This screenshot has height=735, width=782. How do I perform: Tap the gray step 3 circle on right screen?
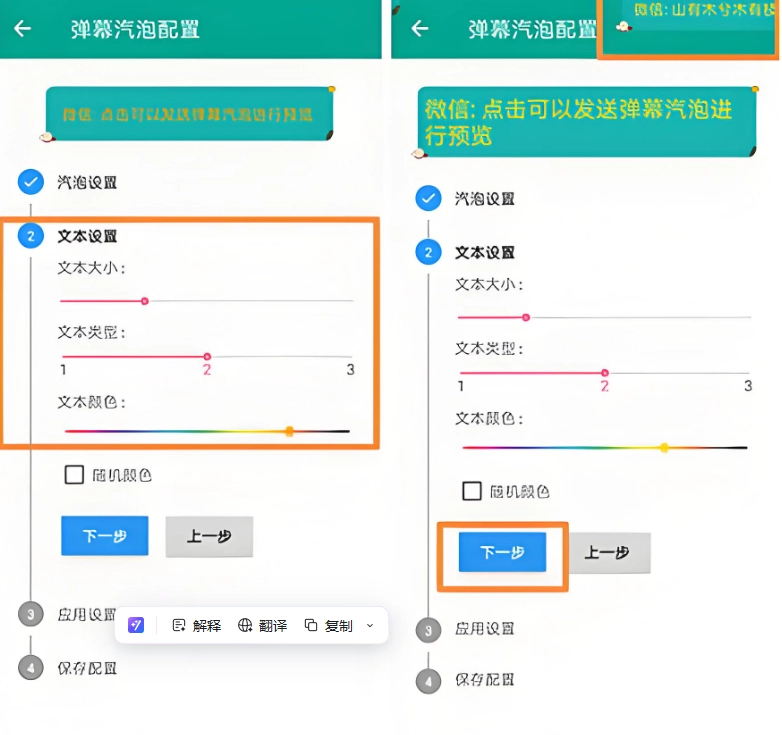pyautogui.click(x=429, y=630)
